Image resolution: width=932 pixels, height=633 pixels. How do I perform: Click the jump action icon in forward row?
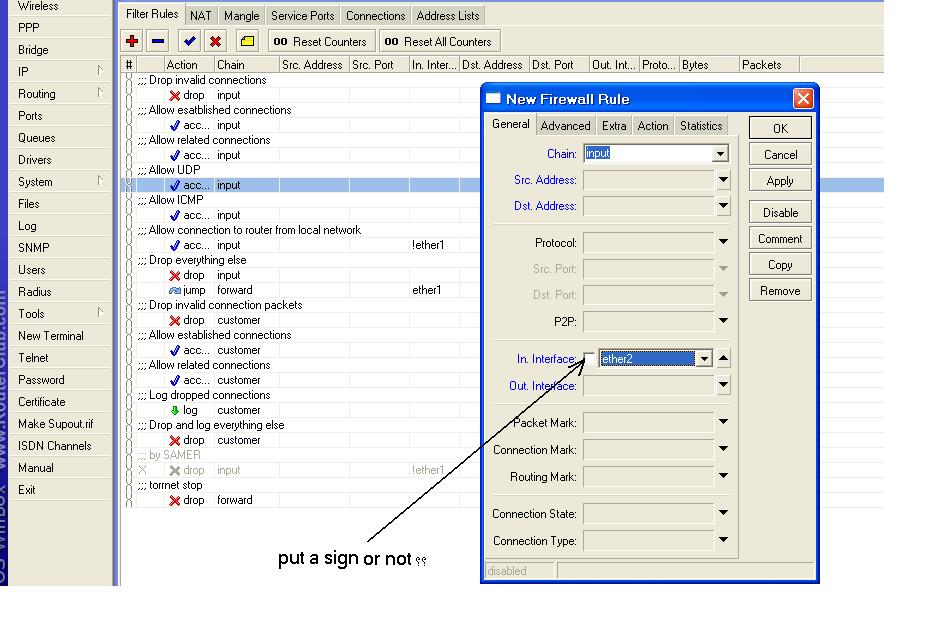(x=175, y=291)
